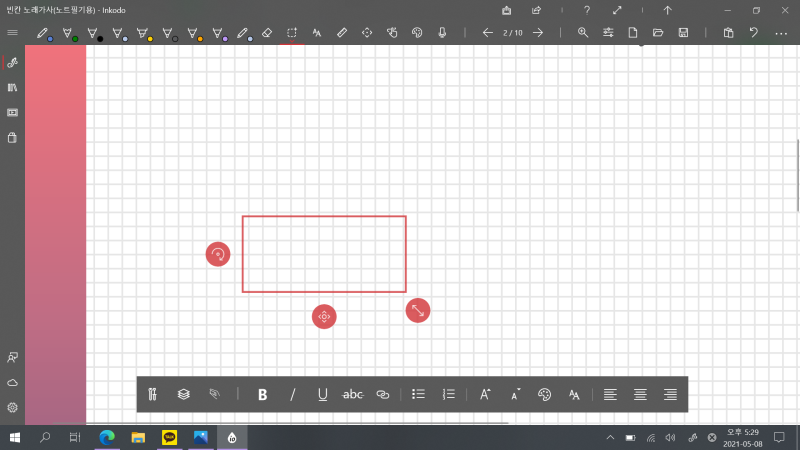Align text left
Screen dimensions: 800x450
[610, 394]
